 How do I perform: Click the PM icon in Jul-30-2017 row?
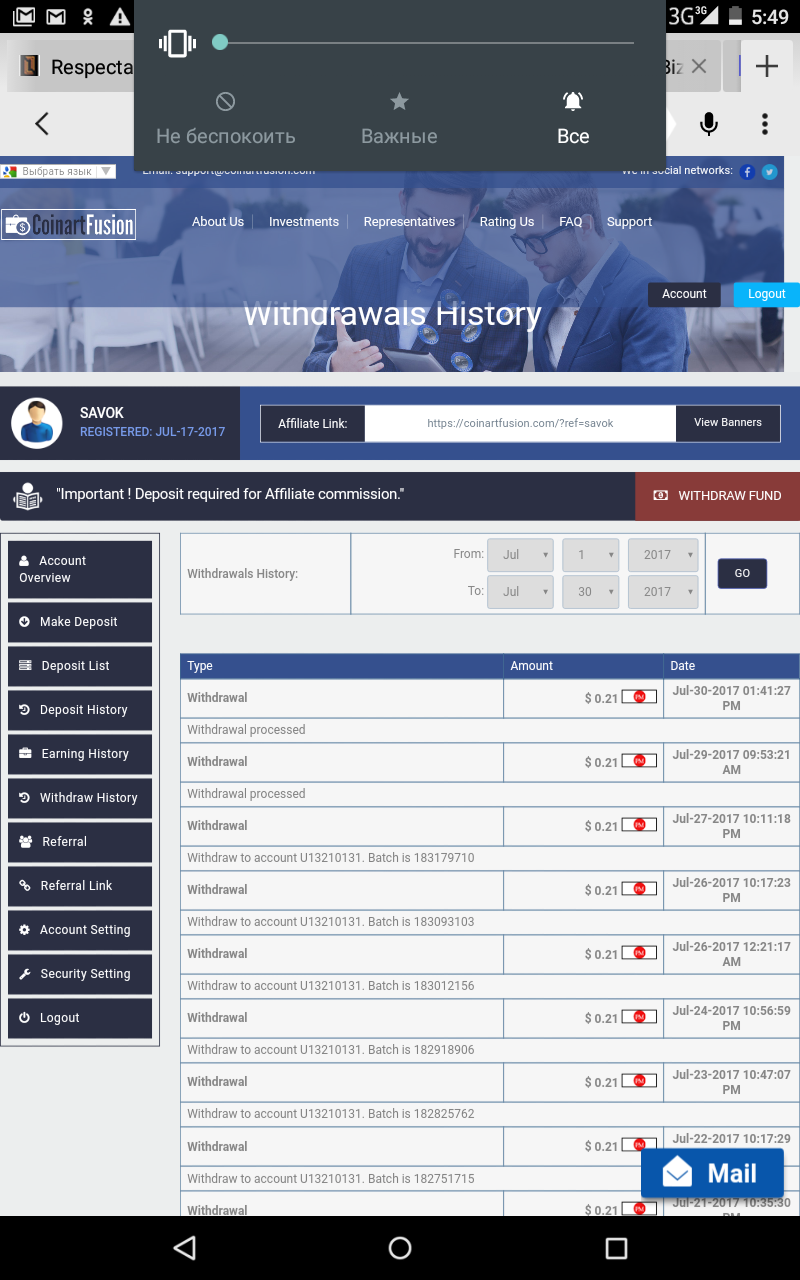(x=639, y=697)
